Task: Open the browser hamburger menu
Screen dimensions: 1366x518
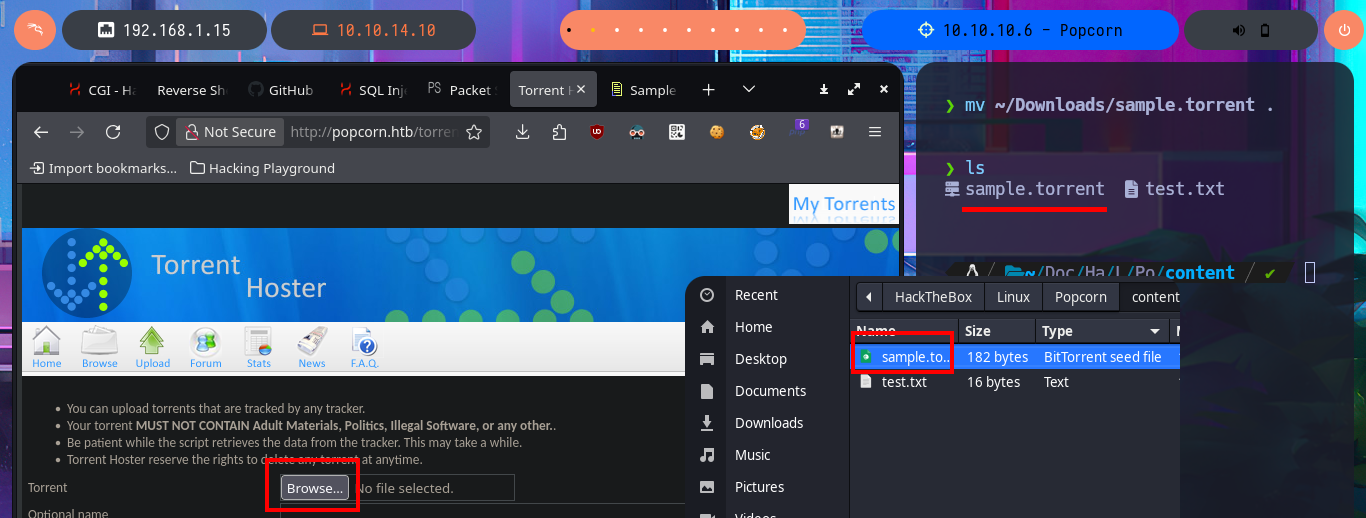Action: [x=875, y=132]
